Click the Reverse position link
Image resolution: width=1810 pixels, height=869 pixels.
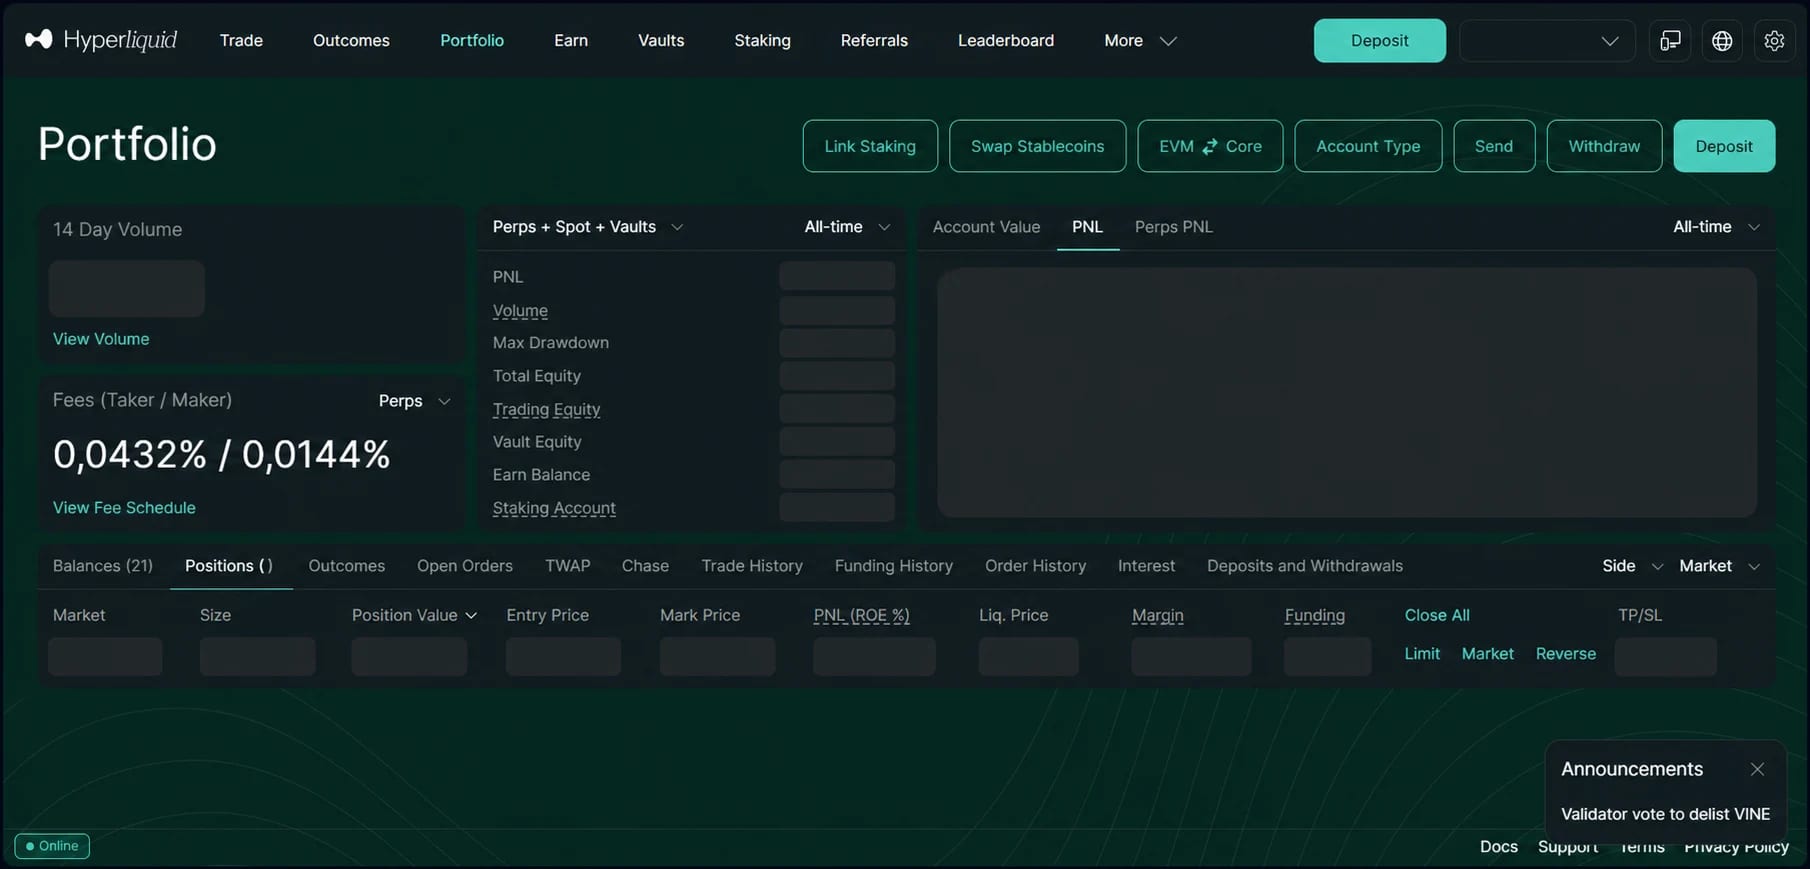pos(1566,654)
